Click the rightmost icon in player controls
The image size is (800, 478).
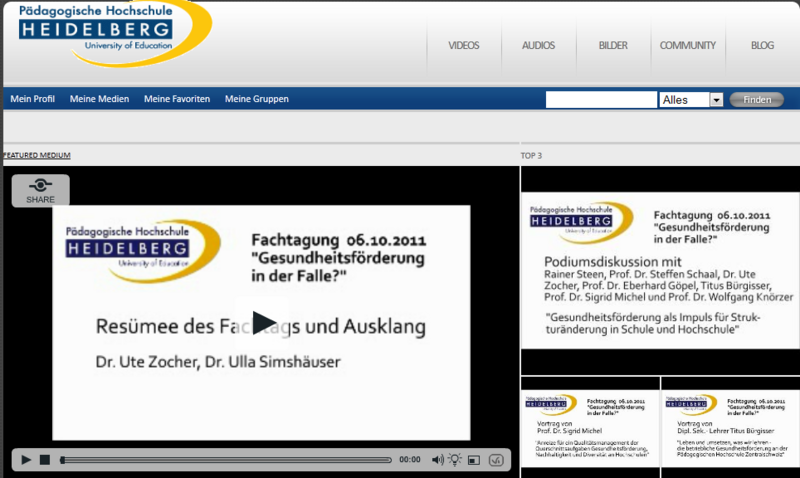496,460
